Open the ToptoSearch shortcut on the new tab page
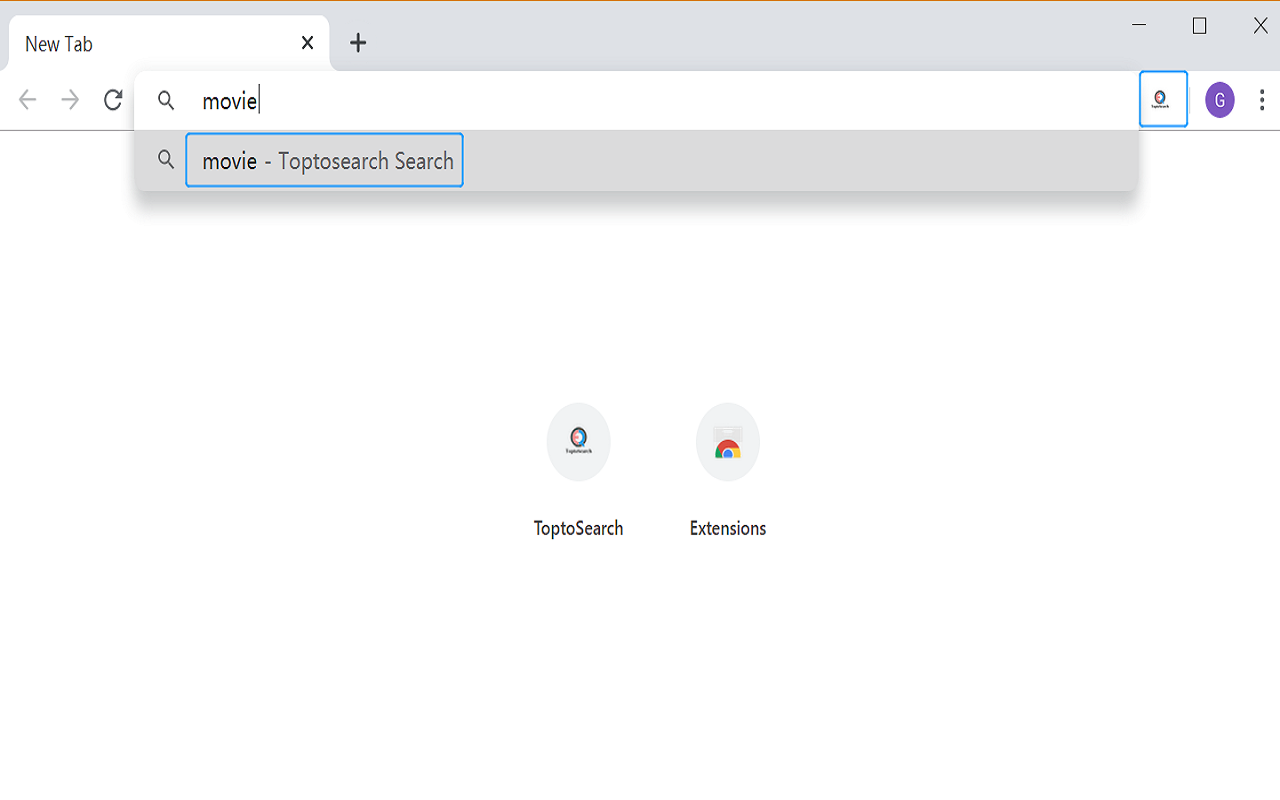This screenshot has width=1280, height=800. [x=578, y=441]
